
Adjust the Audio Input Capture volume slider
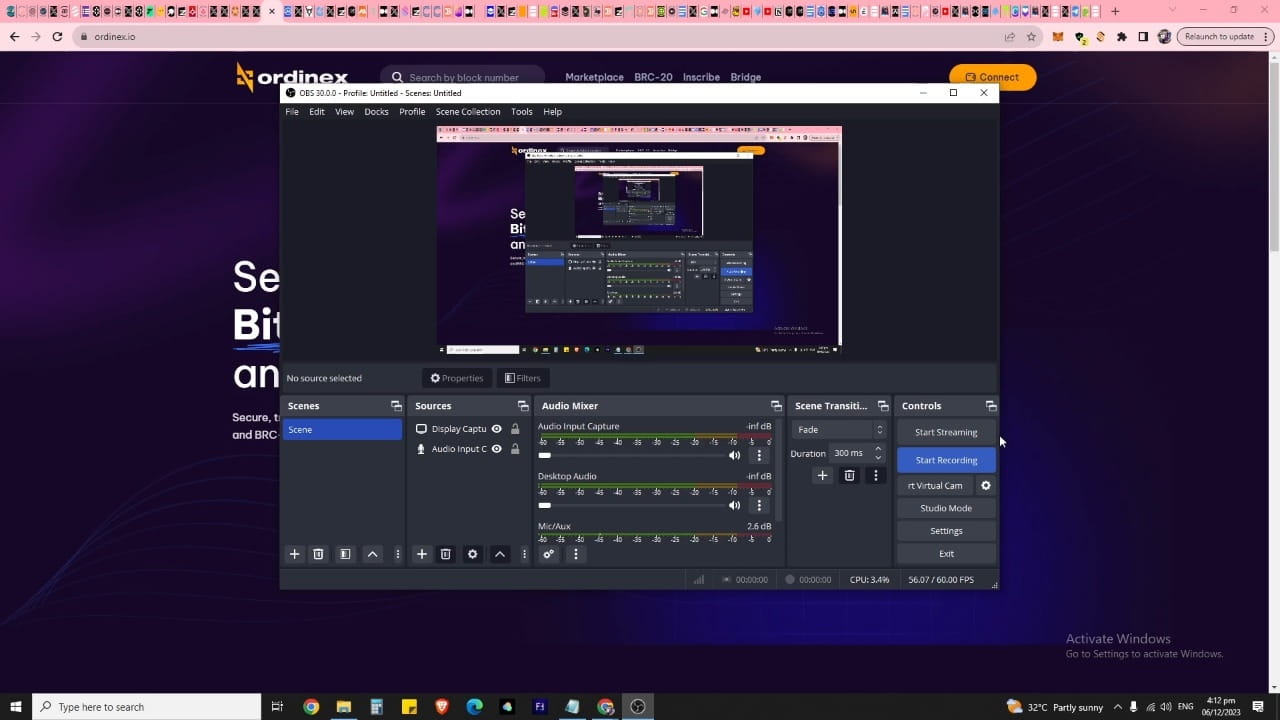(631, 455)
